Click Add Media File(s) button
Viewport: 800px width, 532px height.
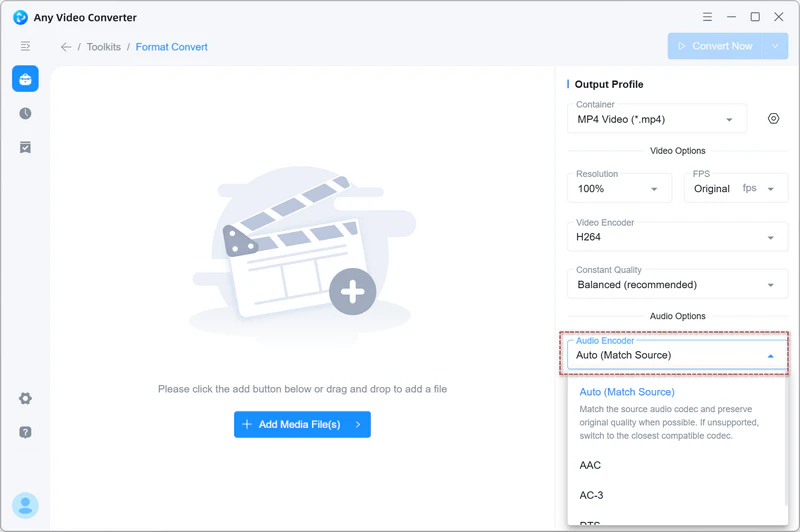(302, 424)
